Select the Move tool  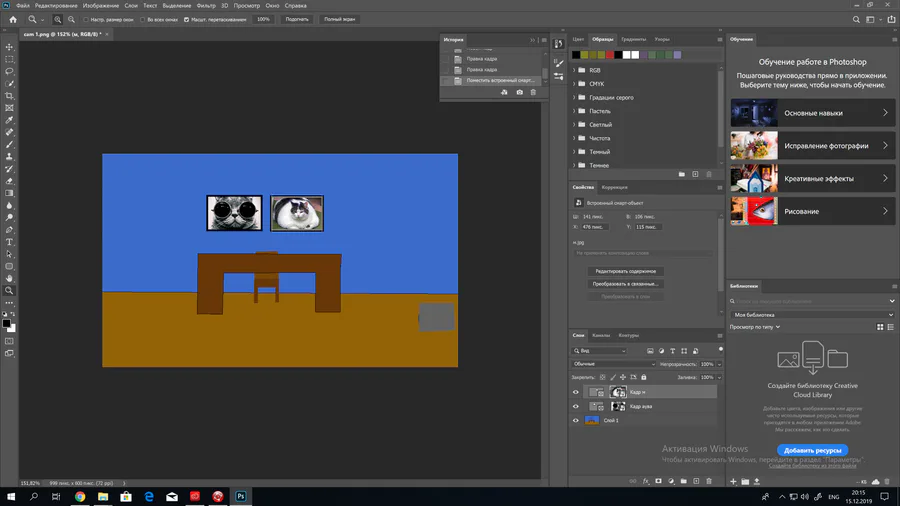tap(9, 47)
